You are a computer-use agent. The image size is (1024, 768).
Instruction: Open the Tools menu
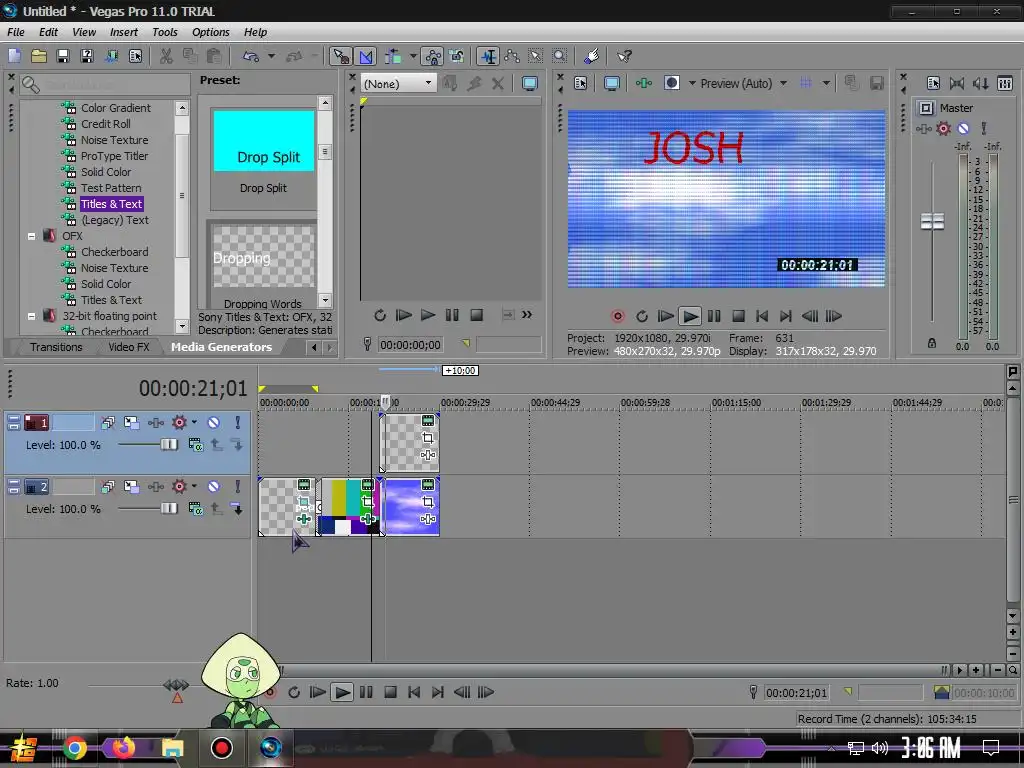[x=165, y=32]
